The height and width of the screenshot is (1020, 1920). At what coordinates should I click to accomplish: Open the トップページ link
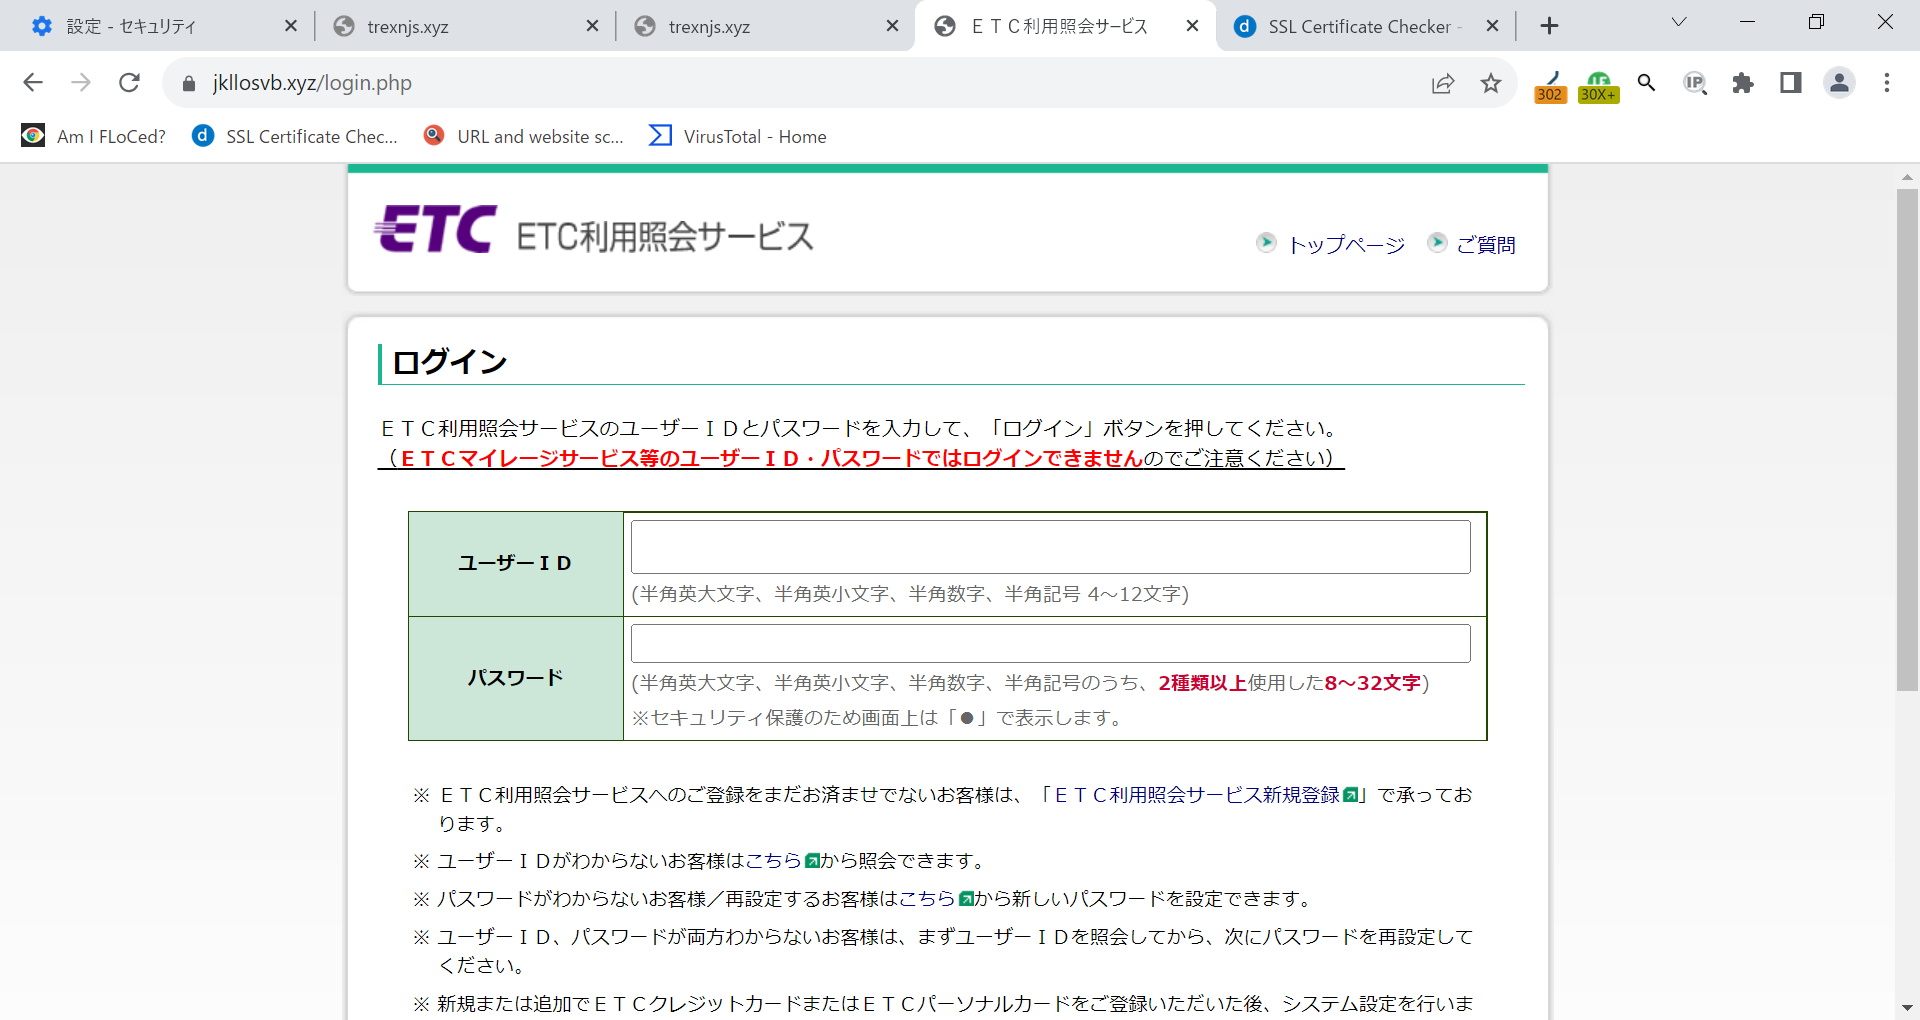click(1346, 245)
